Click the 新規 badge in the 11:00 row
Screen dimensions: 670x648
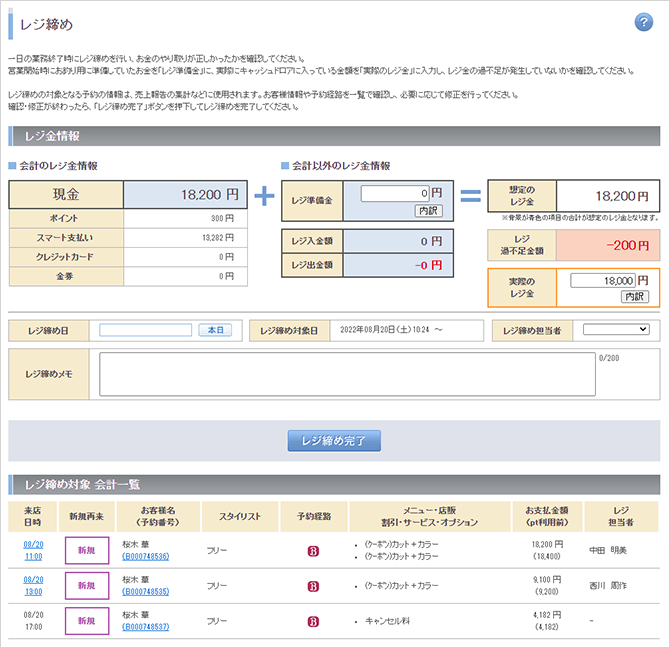(86, 550)
